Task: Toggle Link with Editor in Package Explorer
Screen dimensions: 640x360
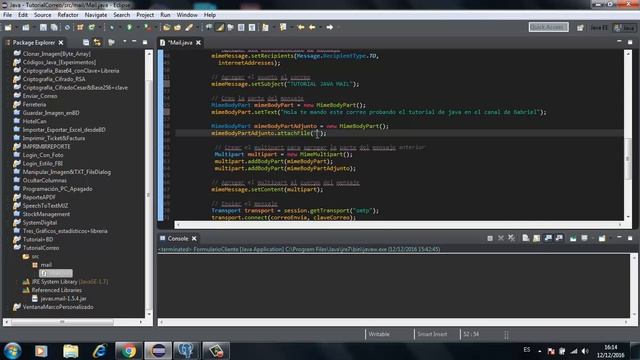Action: click(97, 42)
